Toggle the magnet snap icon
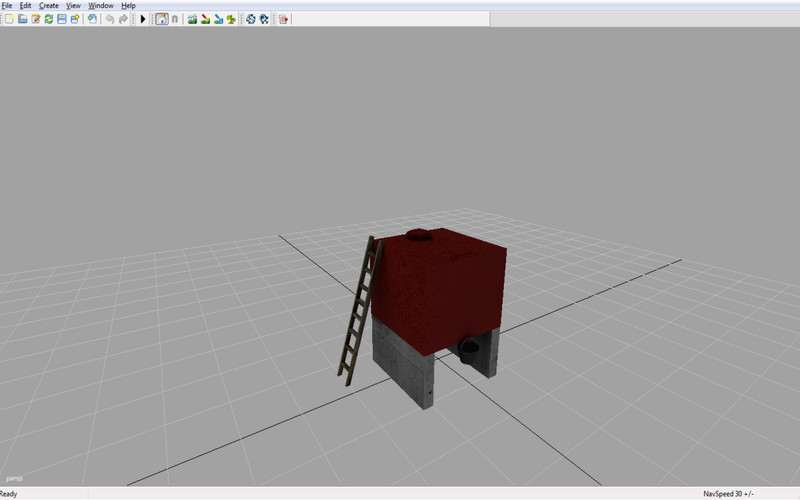Image resolution: width=800 pixels, height=500 pixels. click(x=175, y=19)
